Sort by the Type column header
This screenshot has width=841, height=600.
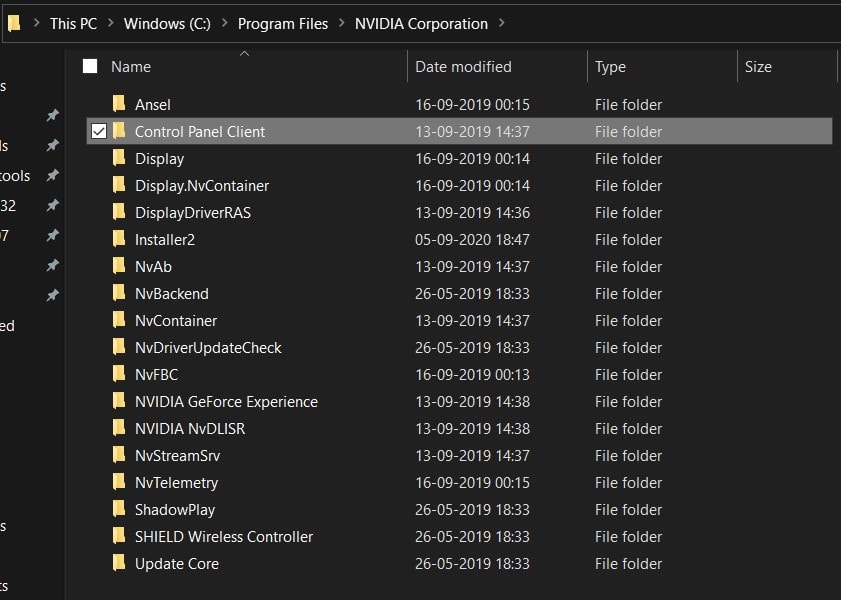tap(610, 66)
